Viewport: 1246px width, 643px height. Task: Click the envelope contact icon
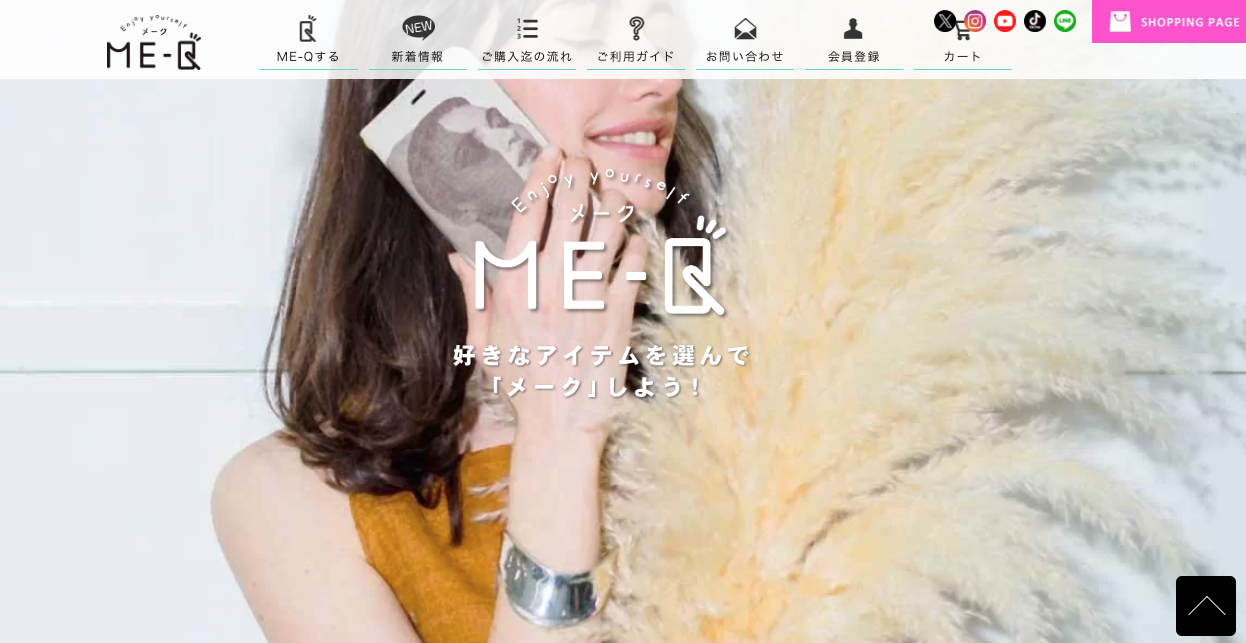[745, 29]
